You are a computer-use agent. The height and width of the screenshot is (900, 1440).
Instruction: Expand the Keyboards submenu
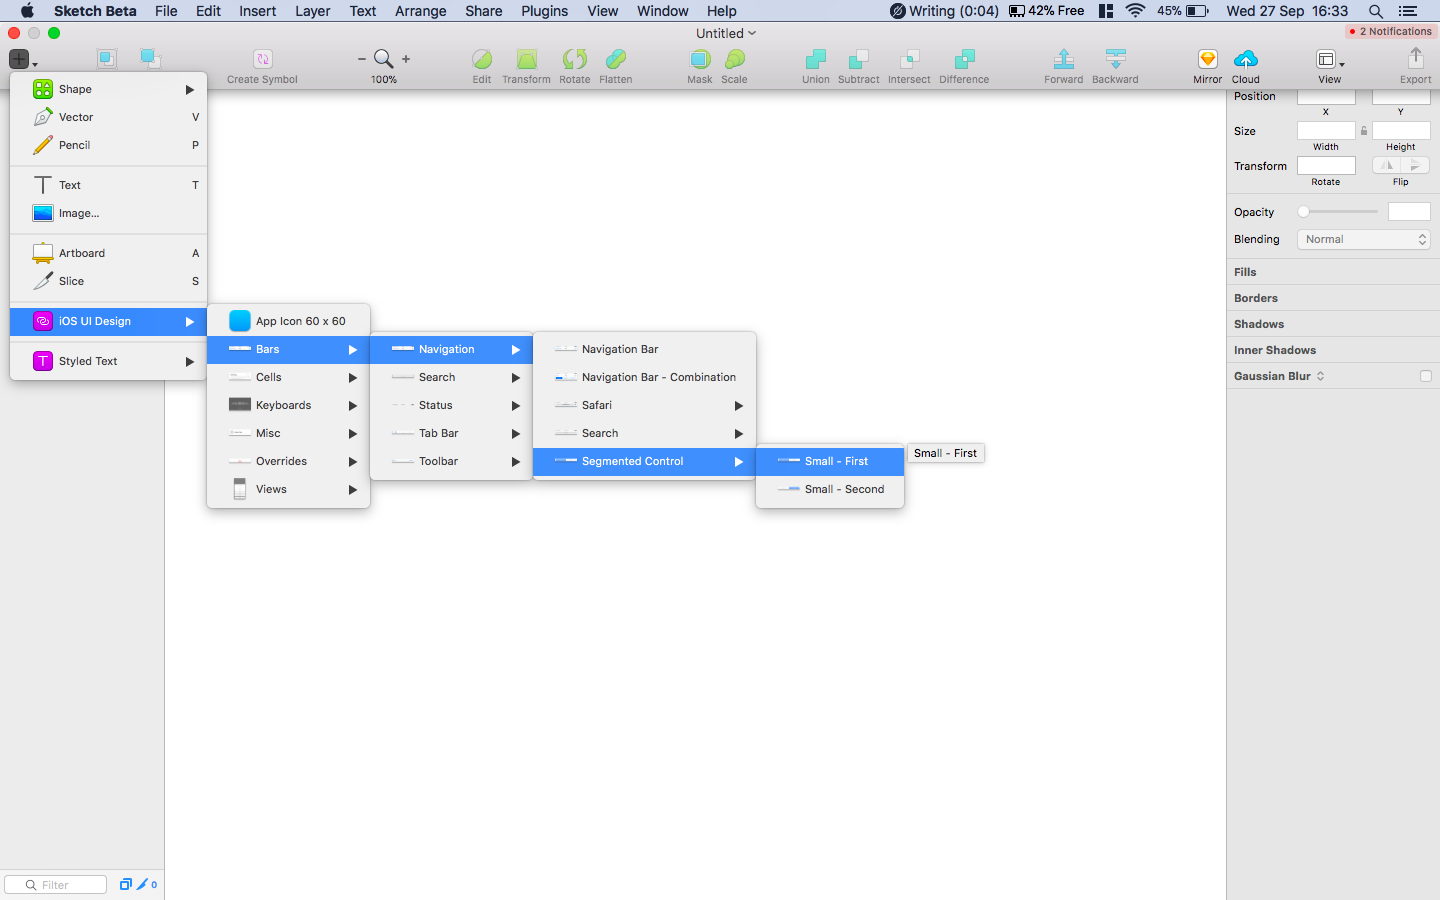click(x=289, y=405)
